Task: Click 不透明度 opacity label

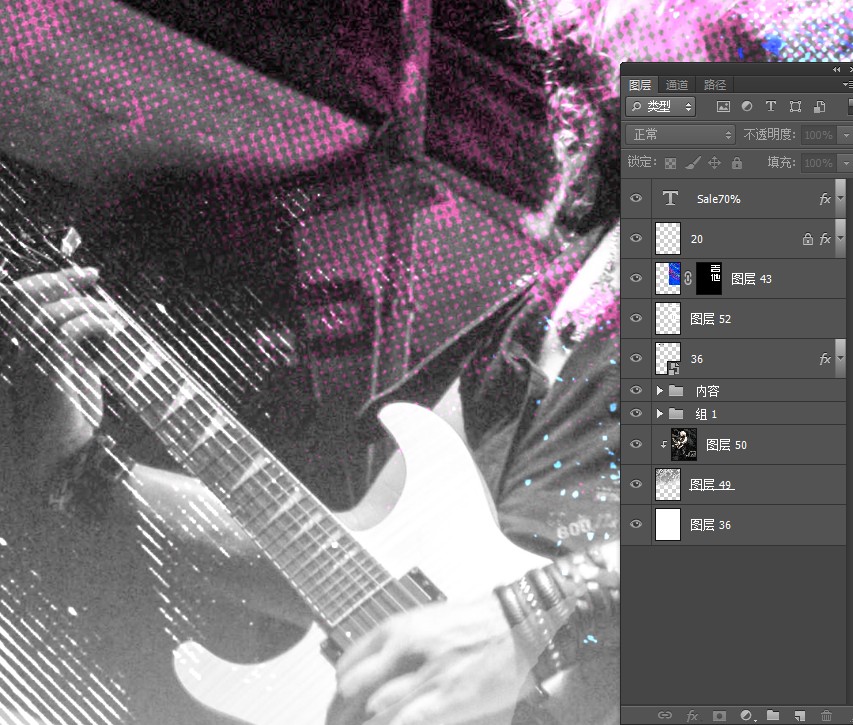Action: coord(769,134)
